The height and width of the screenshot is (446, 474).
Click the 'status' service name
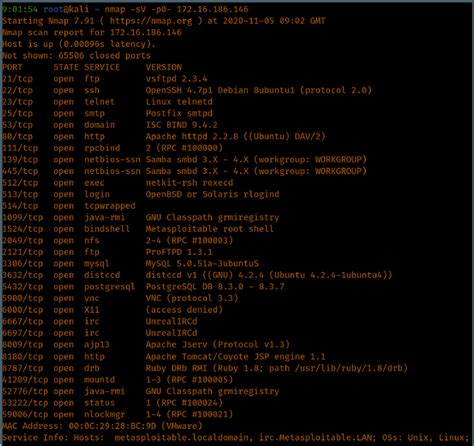tap(99, 403)
